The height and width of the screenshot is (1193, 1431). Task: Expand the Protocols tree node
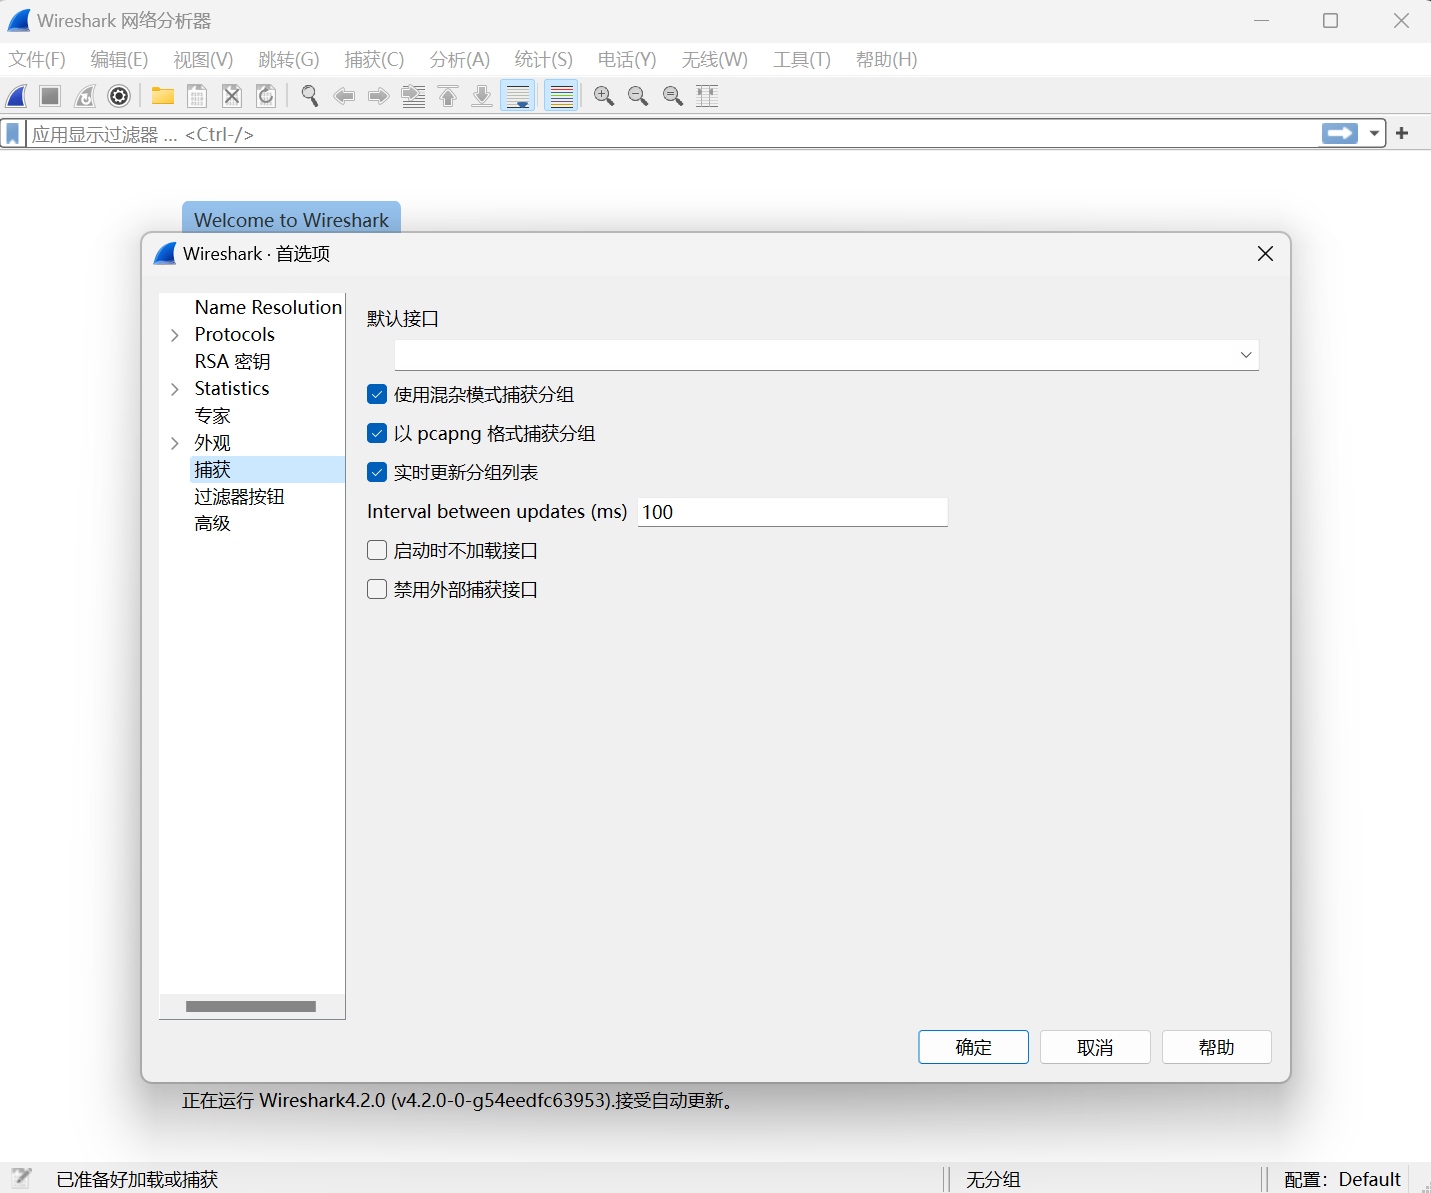175,335
